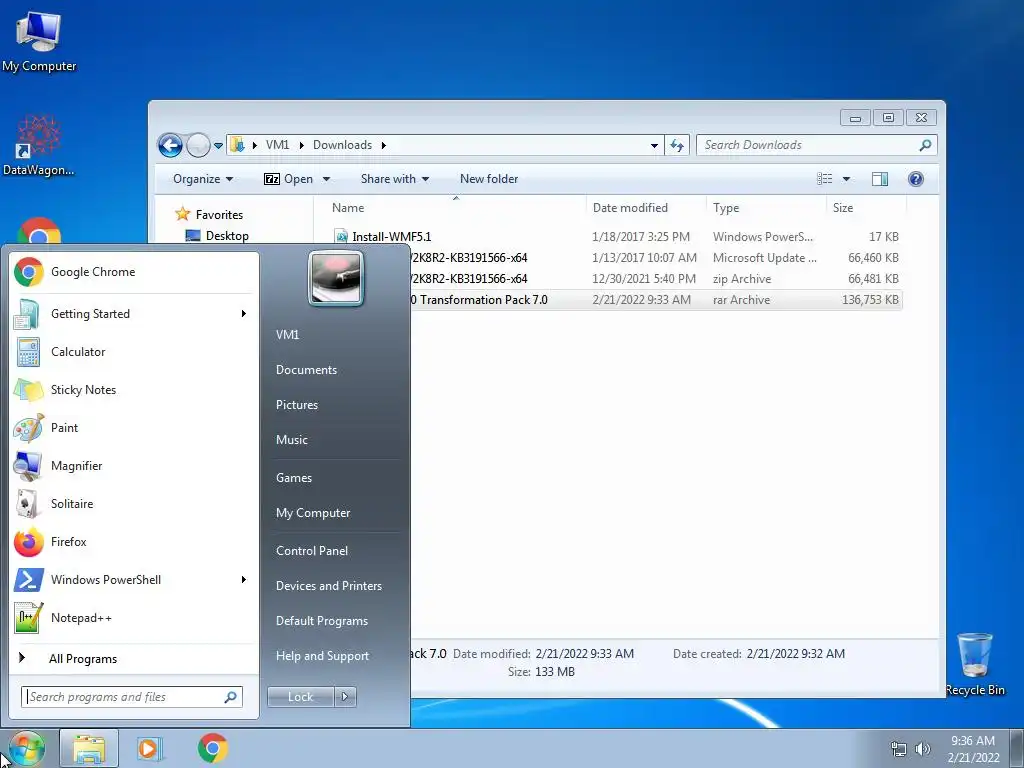Click the Lock button

301,697
